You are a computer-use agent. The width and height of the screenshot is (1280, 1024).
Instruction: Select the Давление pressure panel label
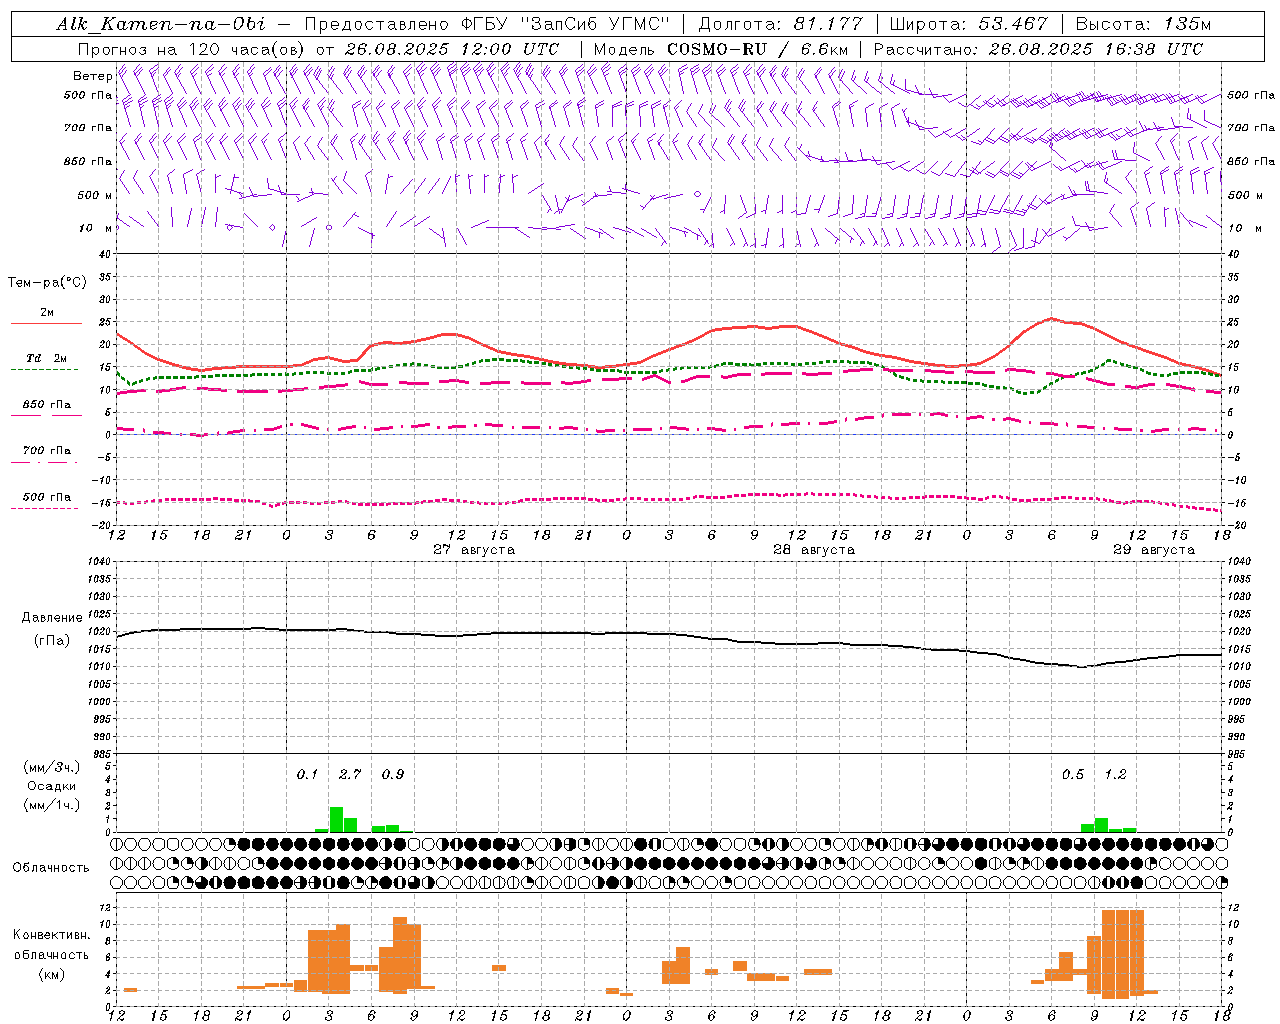[x=52, y=618]
